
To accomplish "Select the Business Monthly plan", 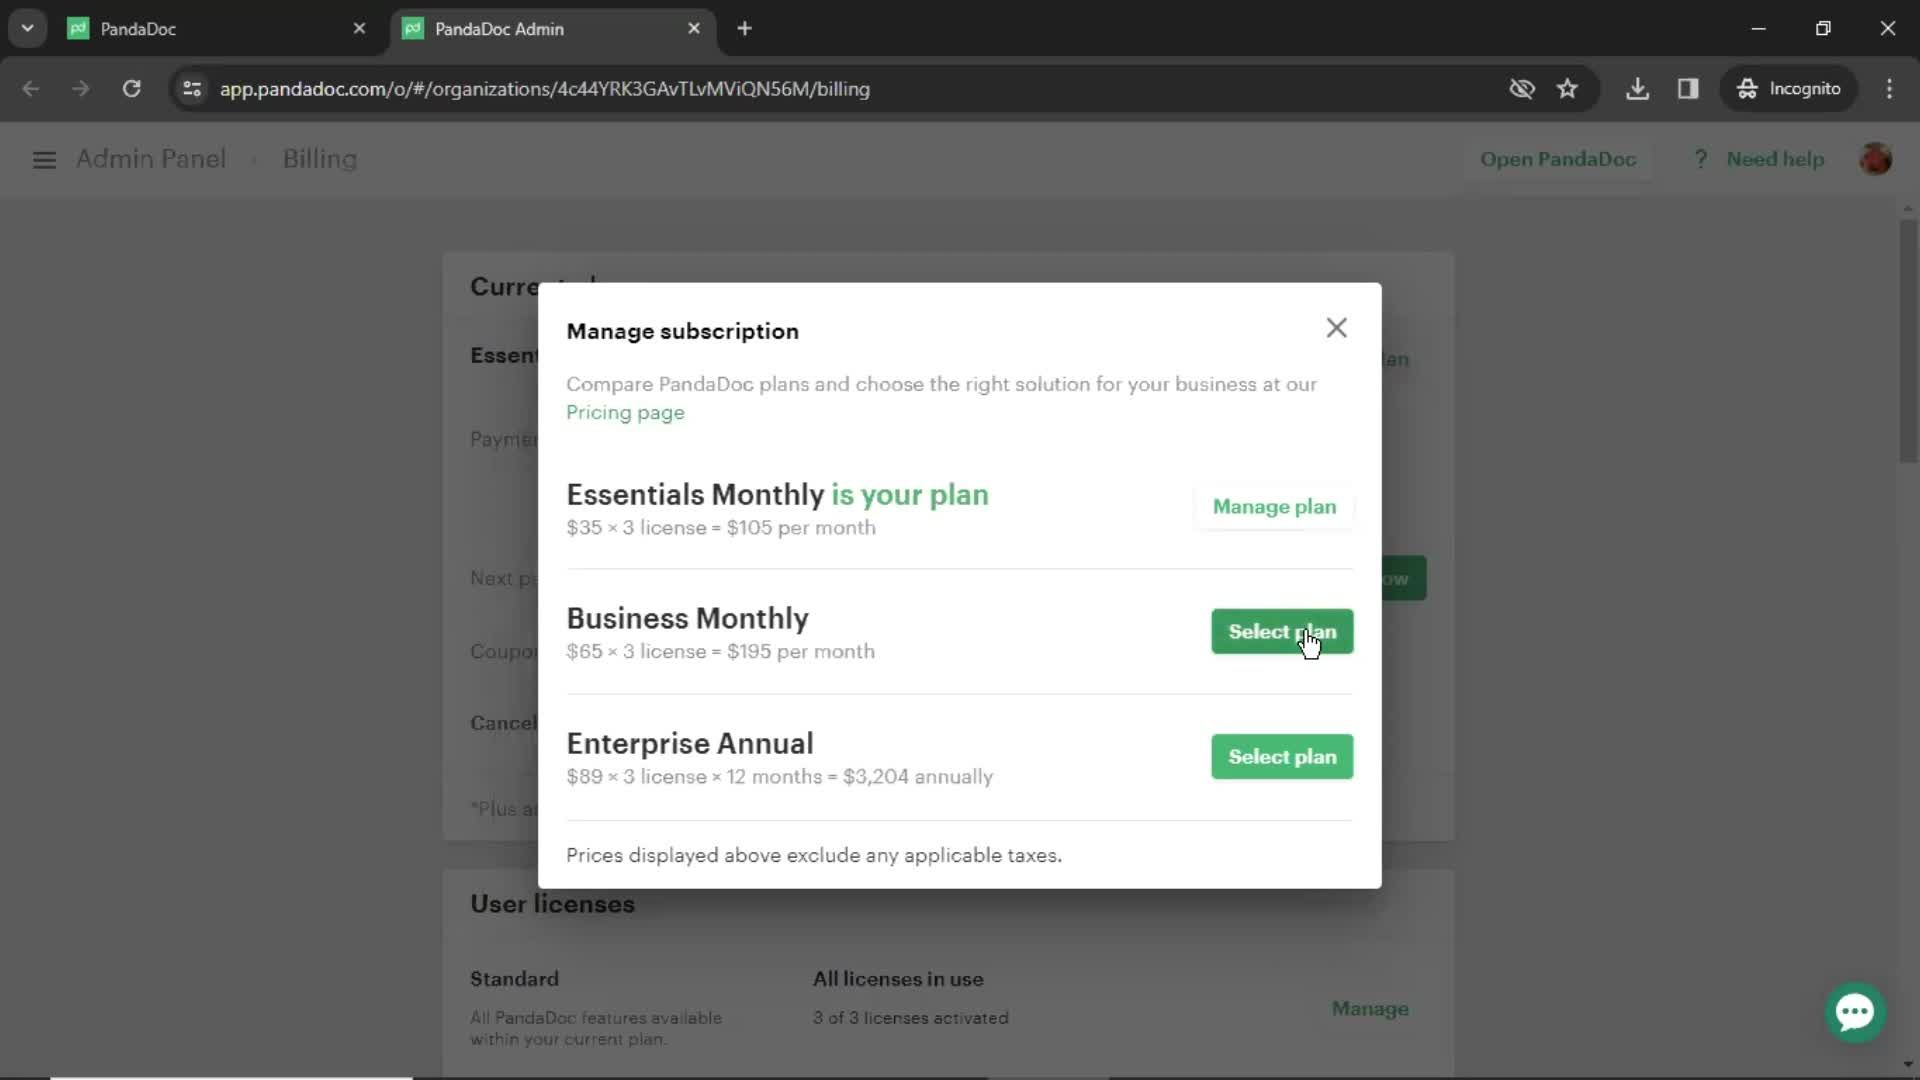I will click(1282, 630).
